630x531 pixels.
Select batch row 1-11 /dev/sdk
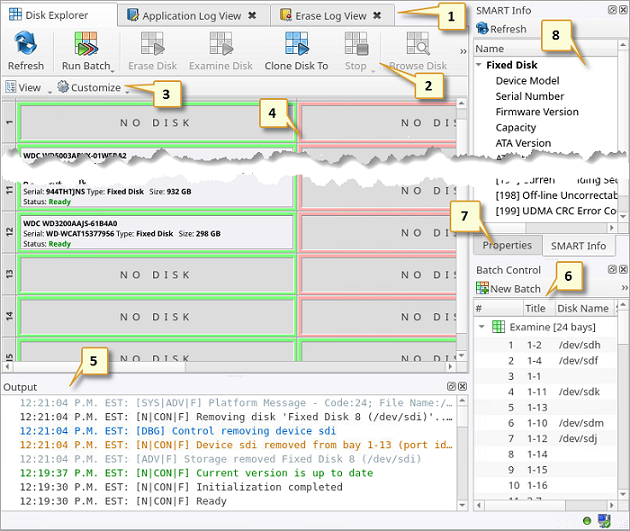545,392
